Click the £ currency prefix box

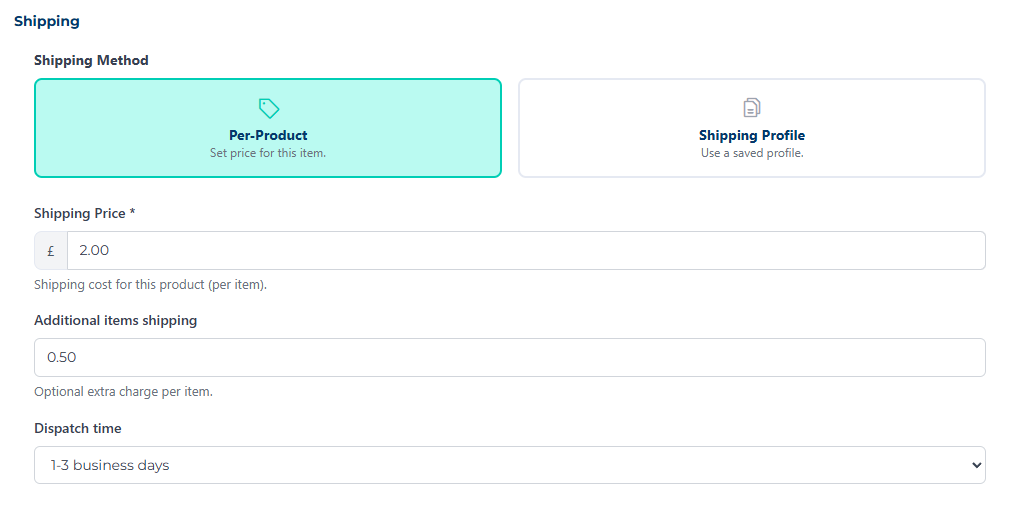coord(51,251)
